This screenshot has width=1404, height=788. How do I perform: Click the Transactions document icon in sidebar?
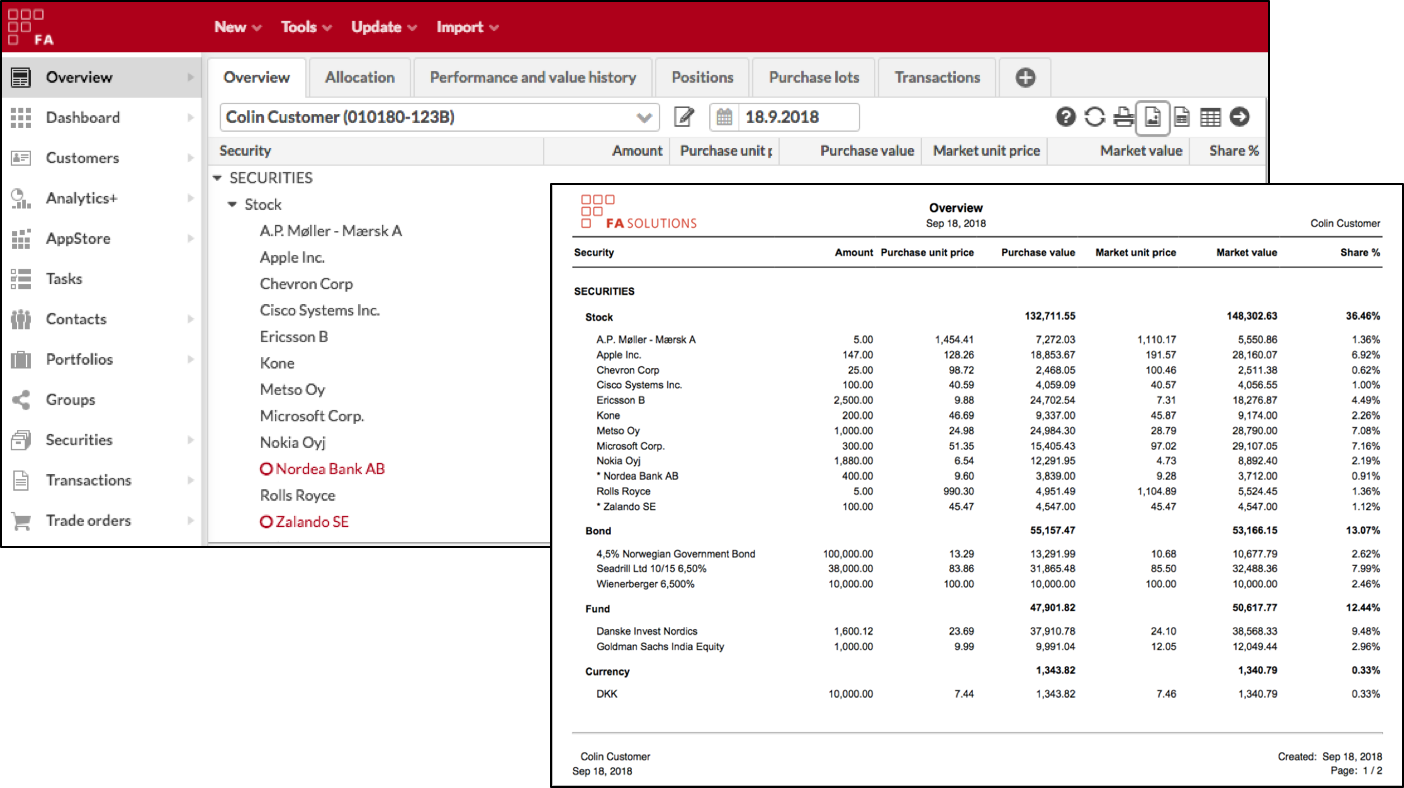click(x=21, y=480)
